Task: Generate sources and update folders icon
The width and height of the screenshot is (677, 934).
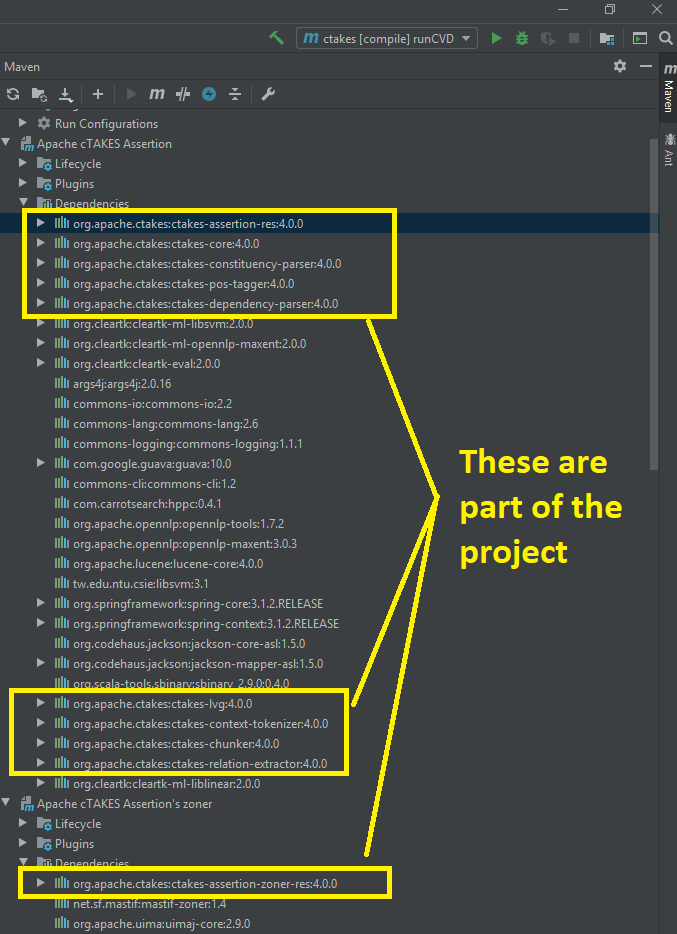Action: tap(39, 94)
